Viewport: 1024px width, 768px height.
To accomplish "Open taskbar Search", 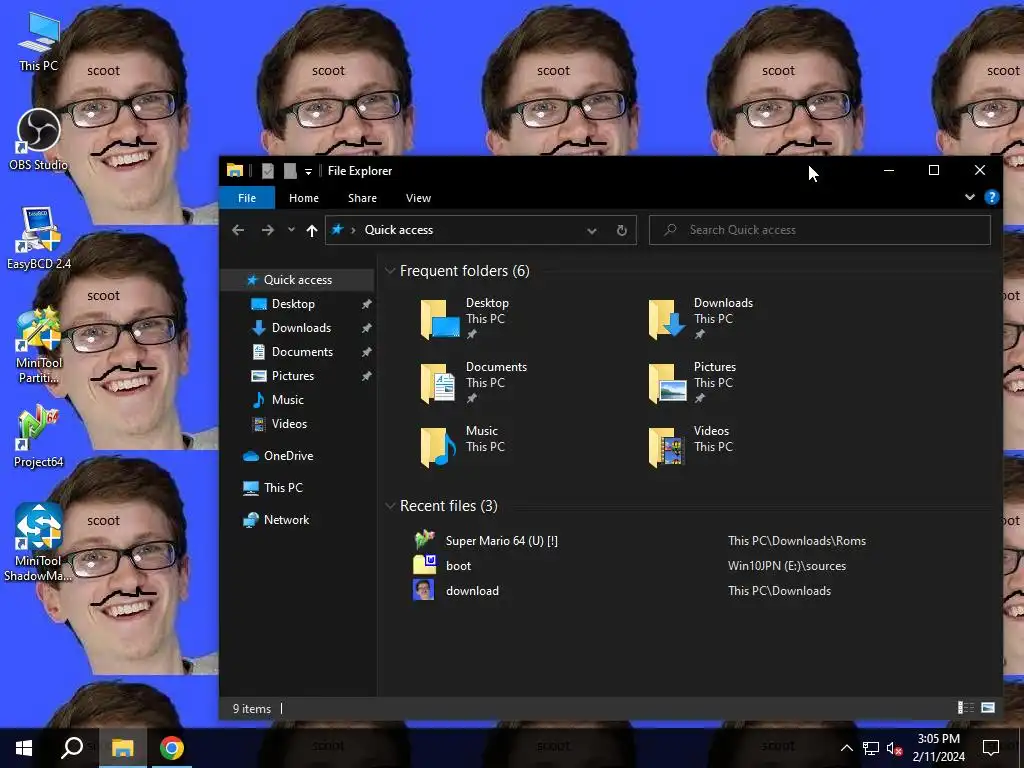I will click(72, 748).
